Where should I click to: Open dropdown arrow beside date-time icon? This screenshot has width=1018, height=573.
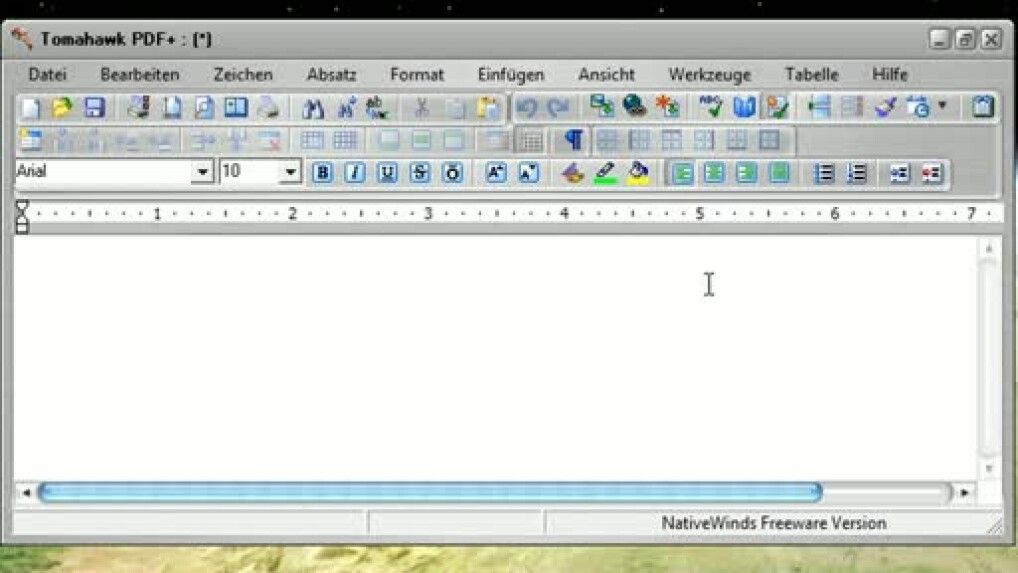[x=942, y=106]
